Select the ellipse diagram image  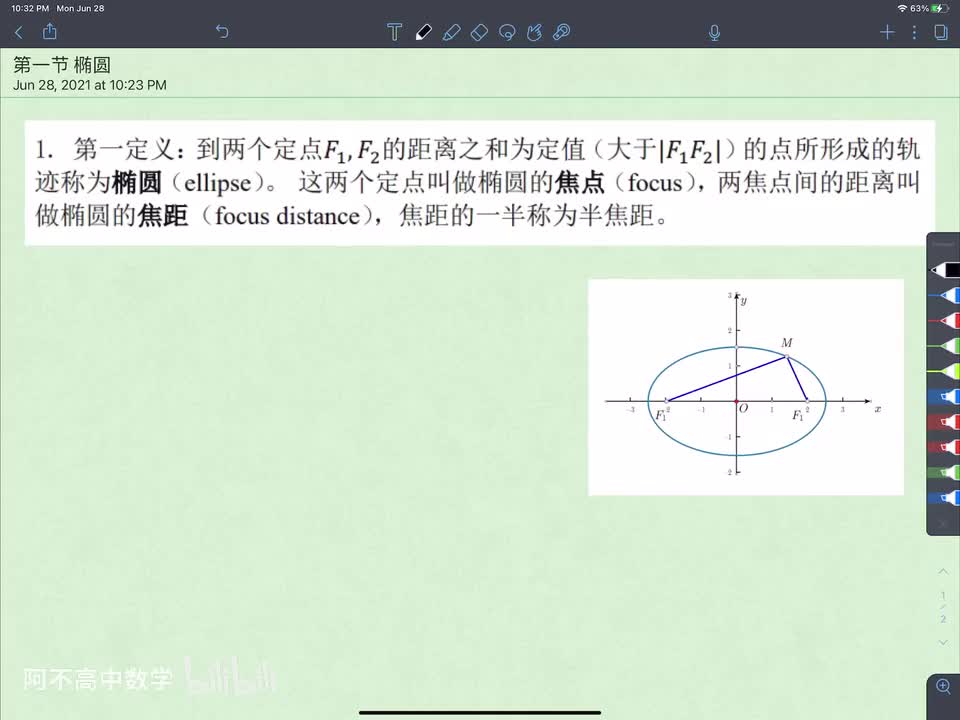coord(746,387)
